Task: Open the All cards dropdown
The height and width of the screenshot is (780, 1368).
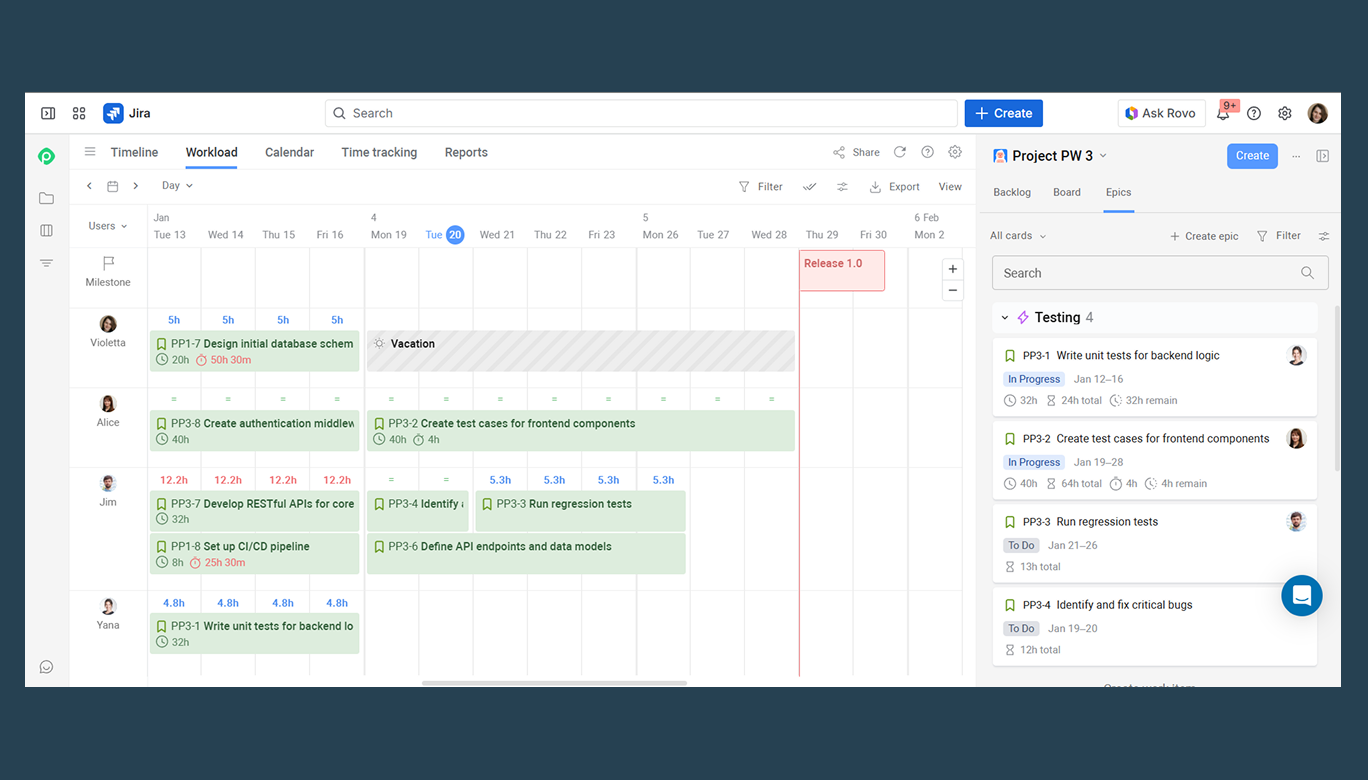Action: point(1018,236)
